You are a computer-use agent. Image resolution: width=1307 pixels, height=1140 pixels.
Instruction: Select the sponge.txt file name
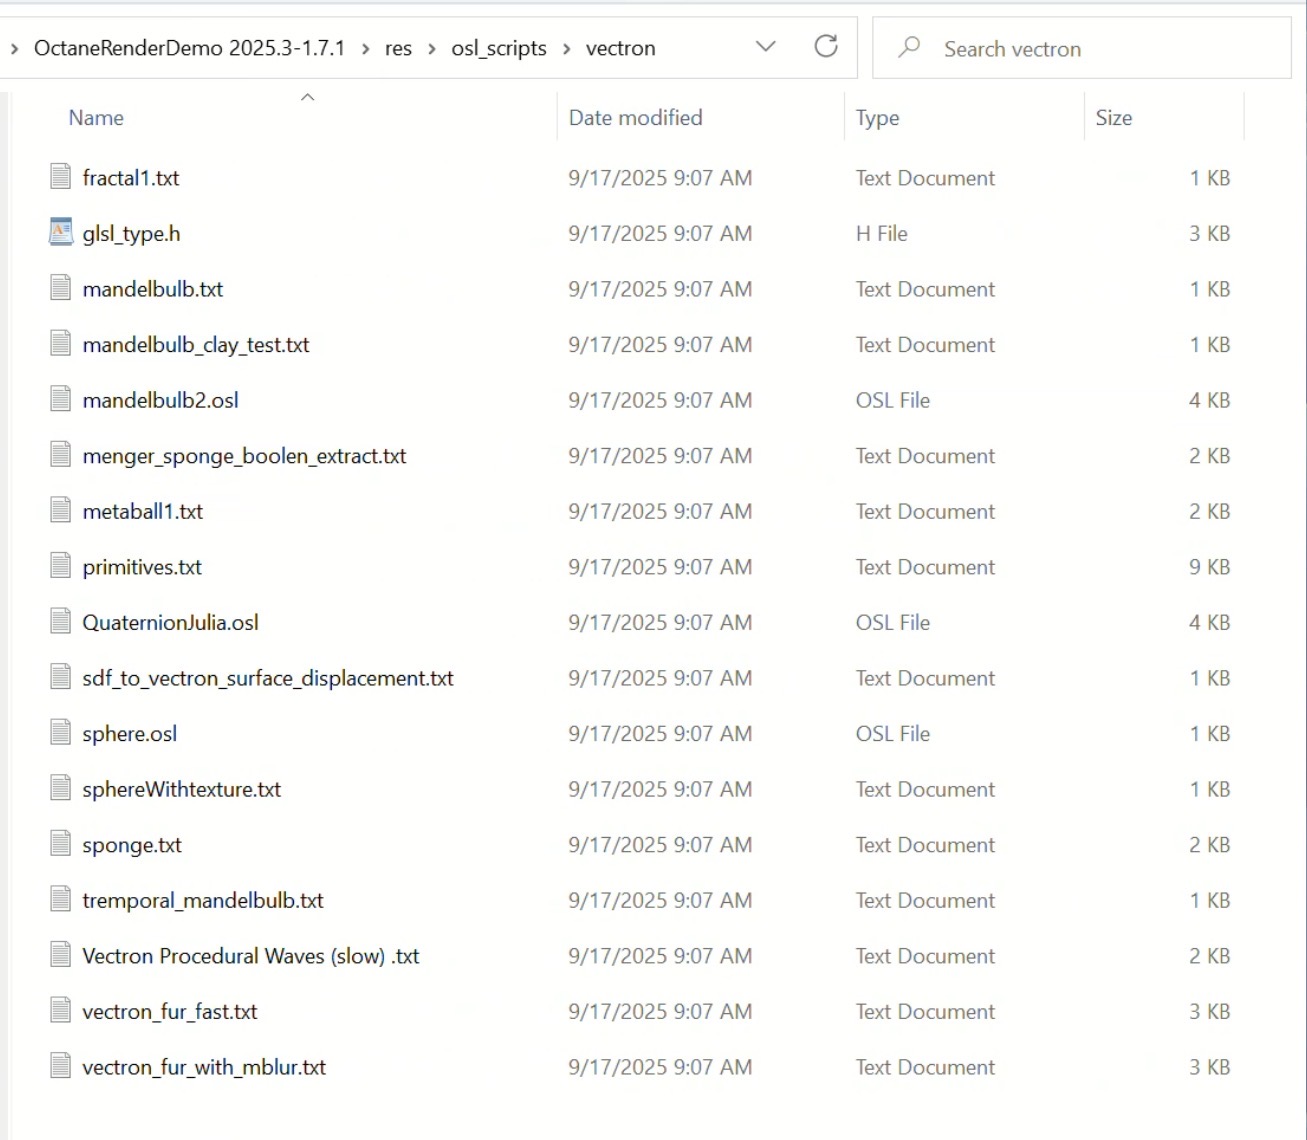pos(132,845)
